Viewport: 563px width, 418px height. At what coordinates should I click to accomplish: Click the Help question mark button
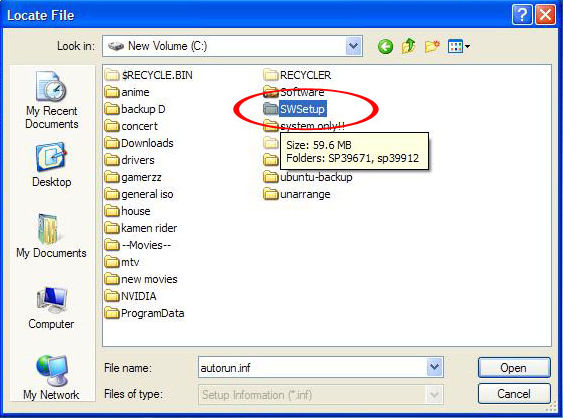pos(522,15)
